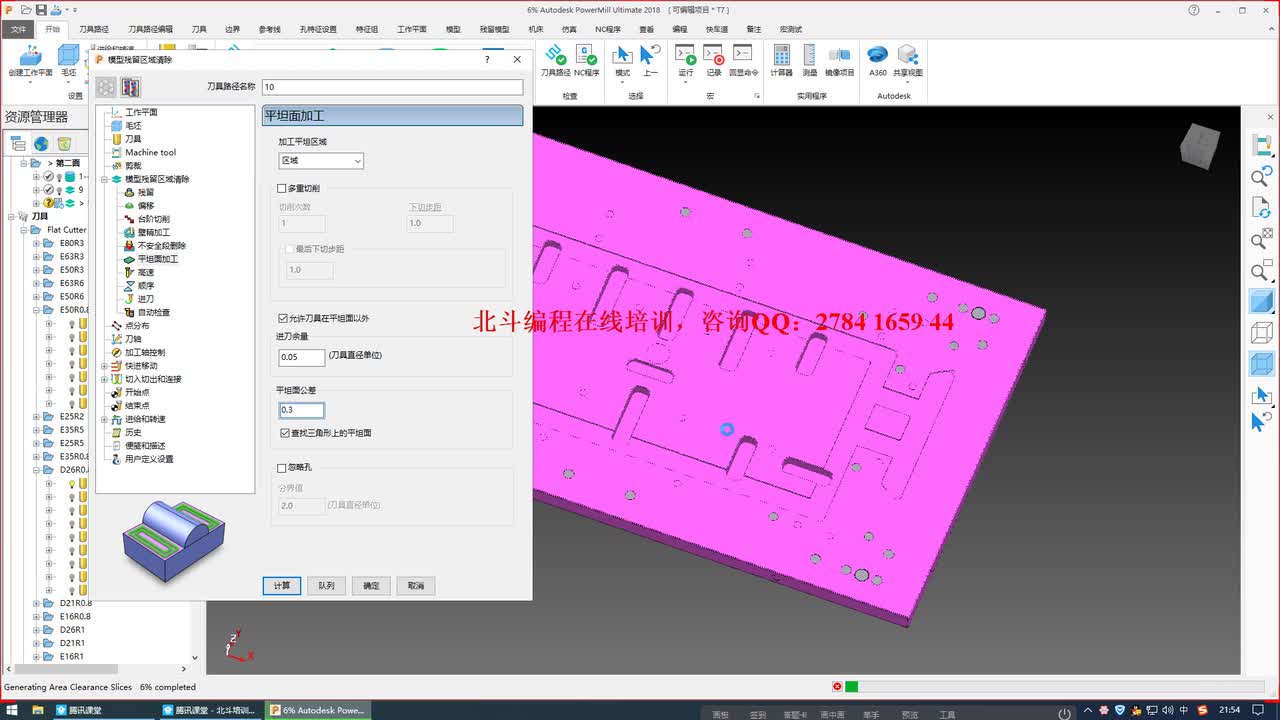This screenshot has height=720, width=1280.
Task: Click the 刀具路径名称 input field
Action: (392, 87)
